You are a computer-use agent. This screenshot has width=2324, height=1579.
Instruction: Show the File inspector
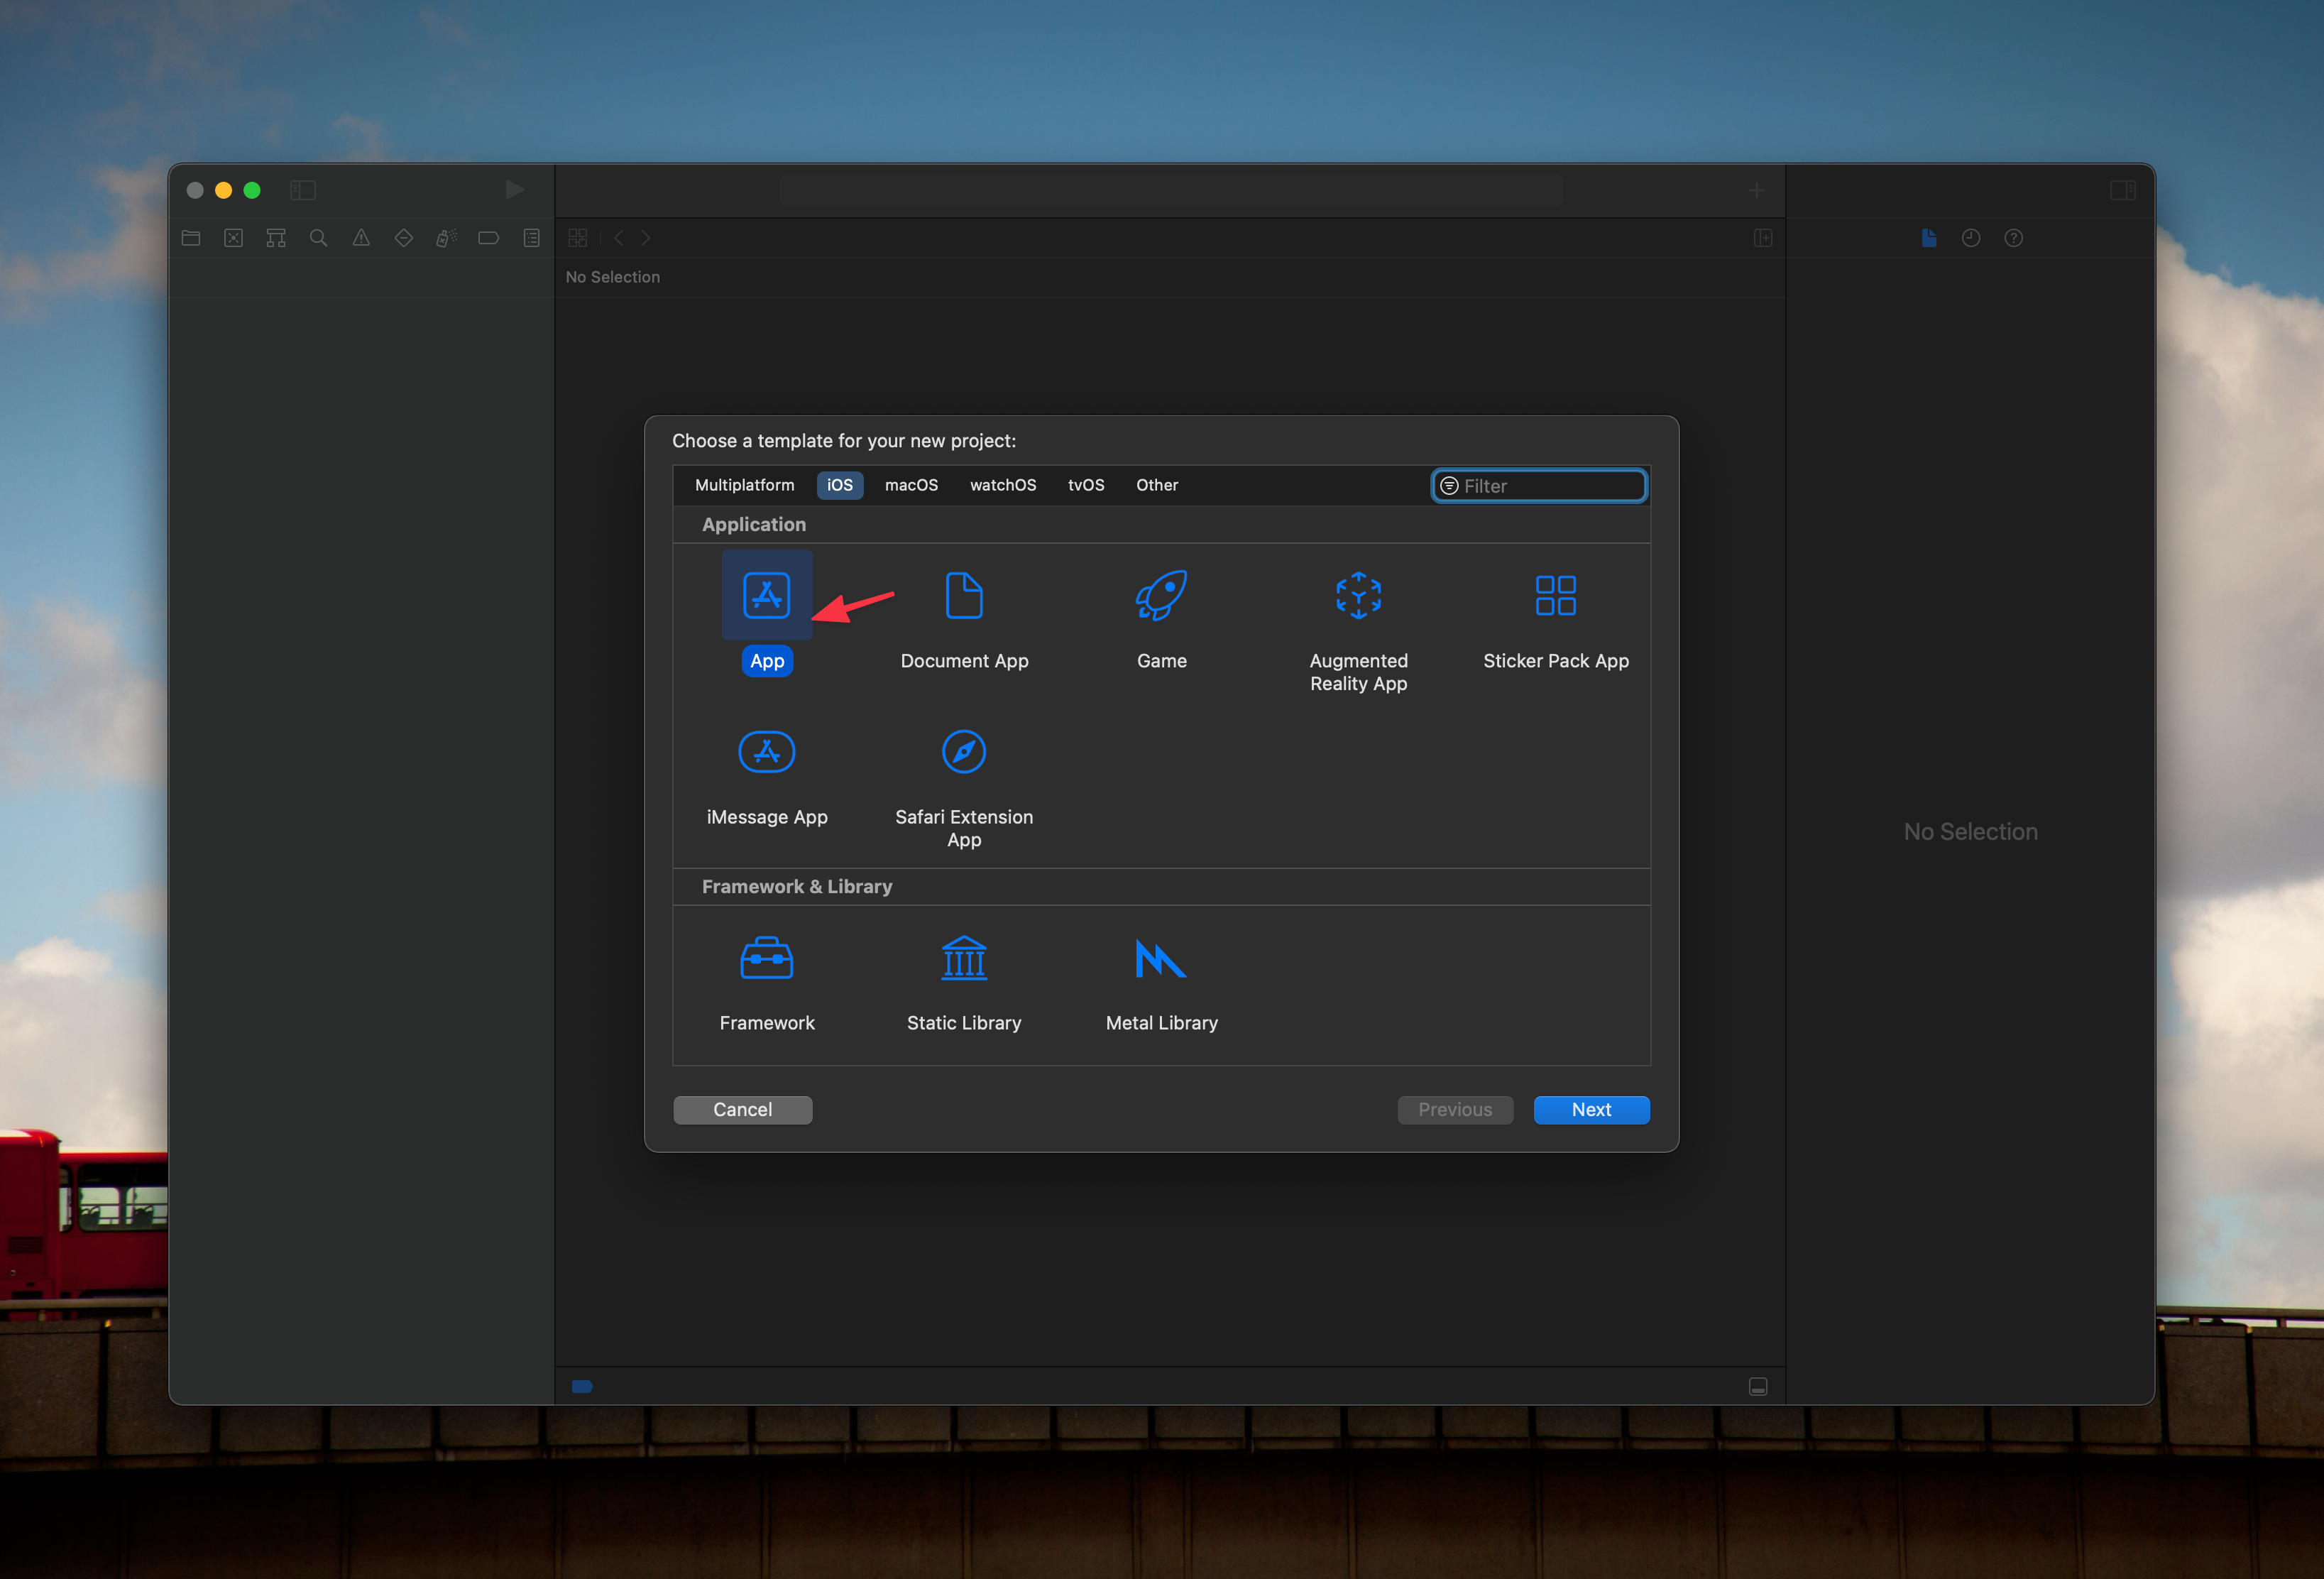point(1929,238)
